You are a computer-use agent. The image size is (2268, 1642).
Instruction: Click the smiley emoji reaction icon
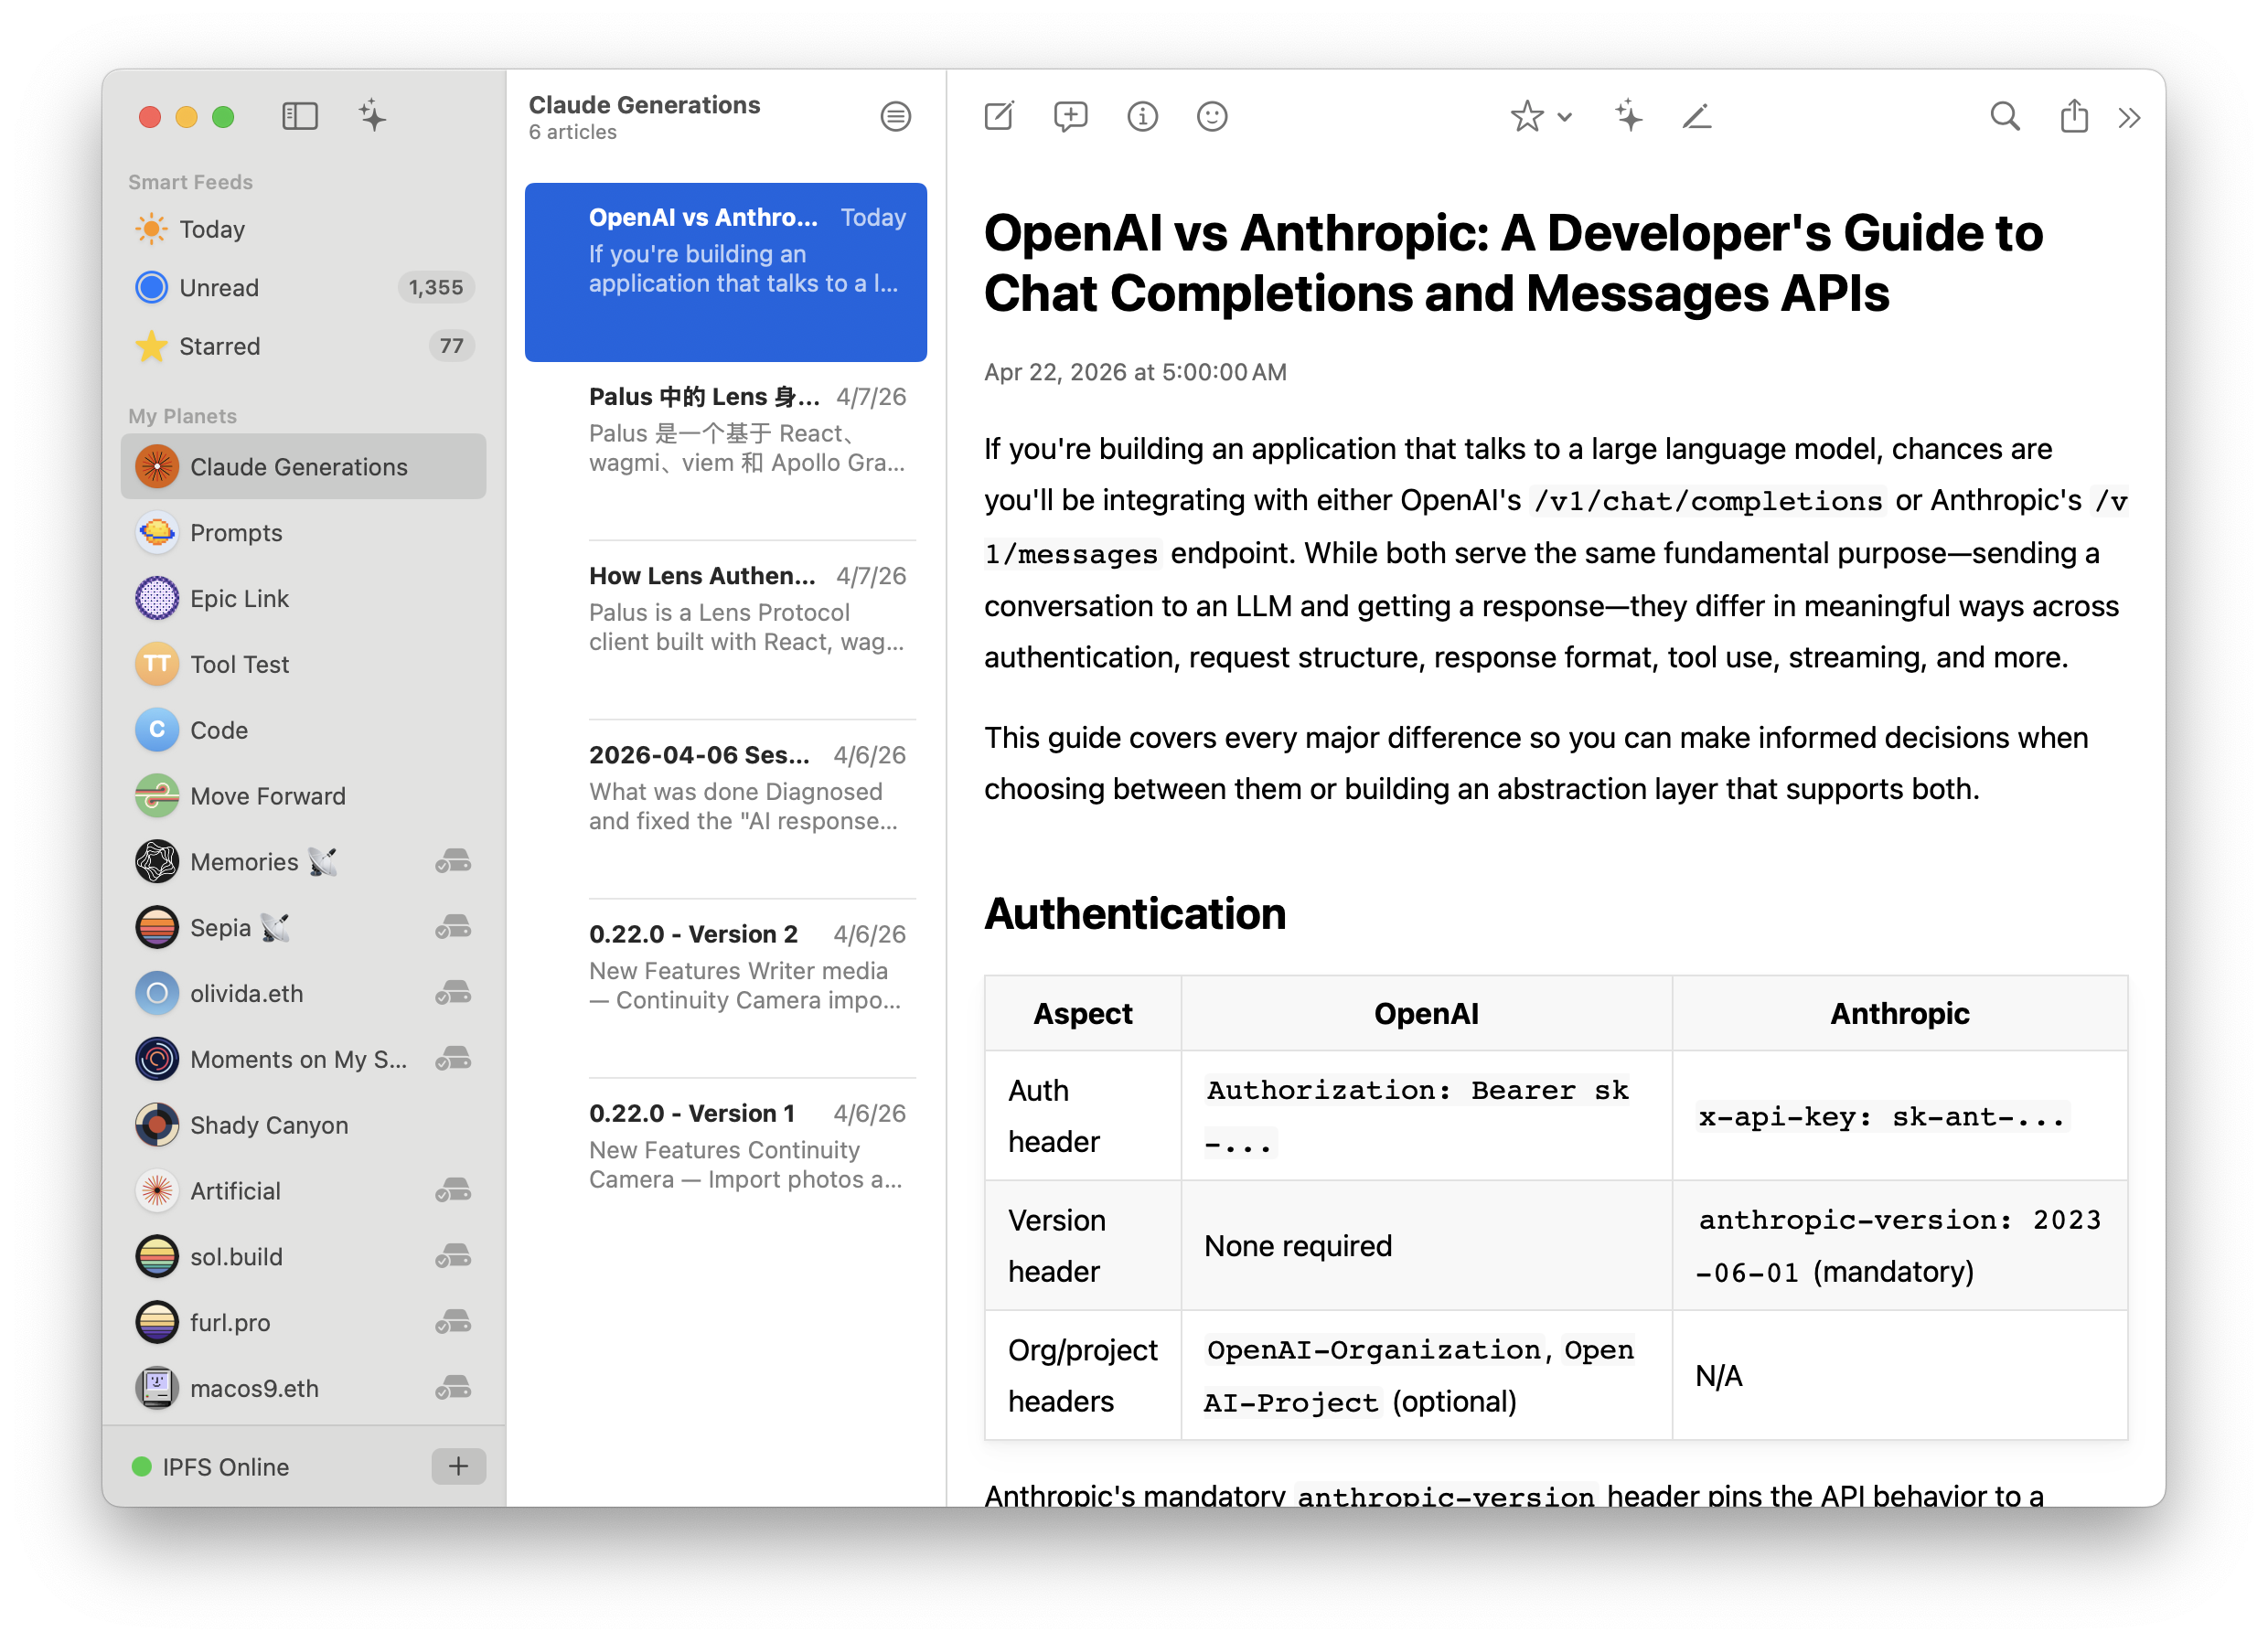[1212, 117]
